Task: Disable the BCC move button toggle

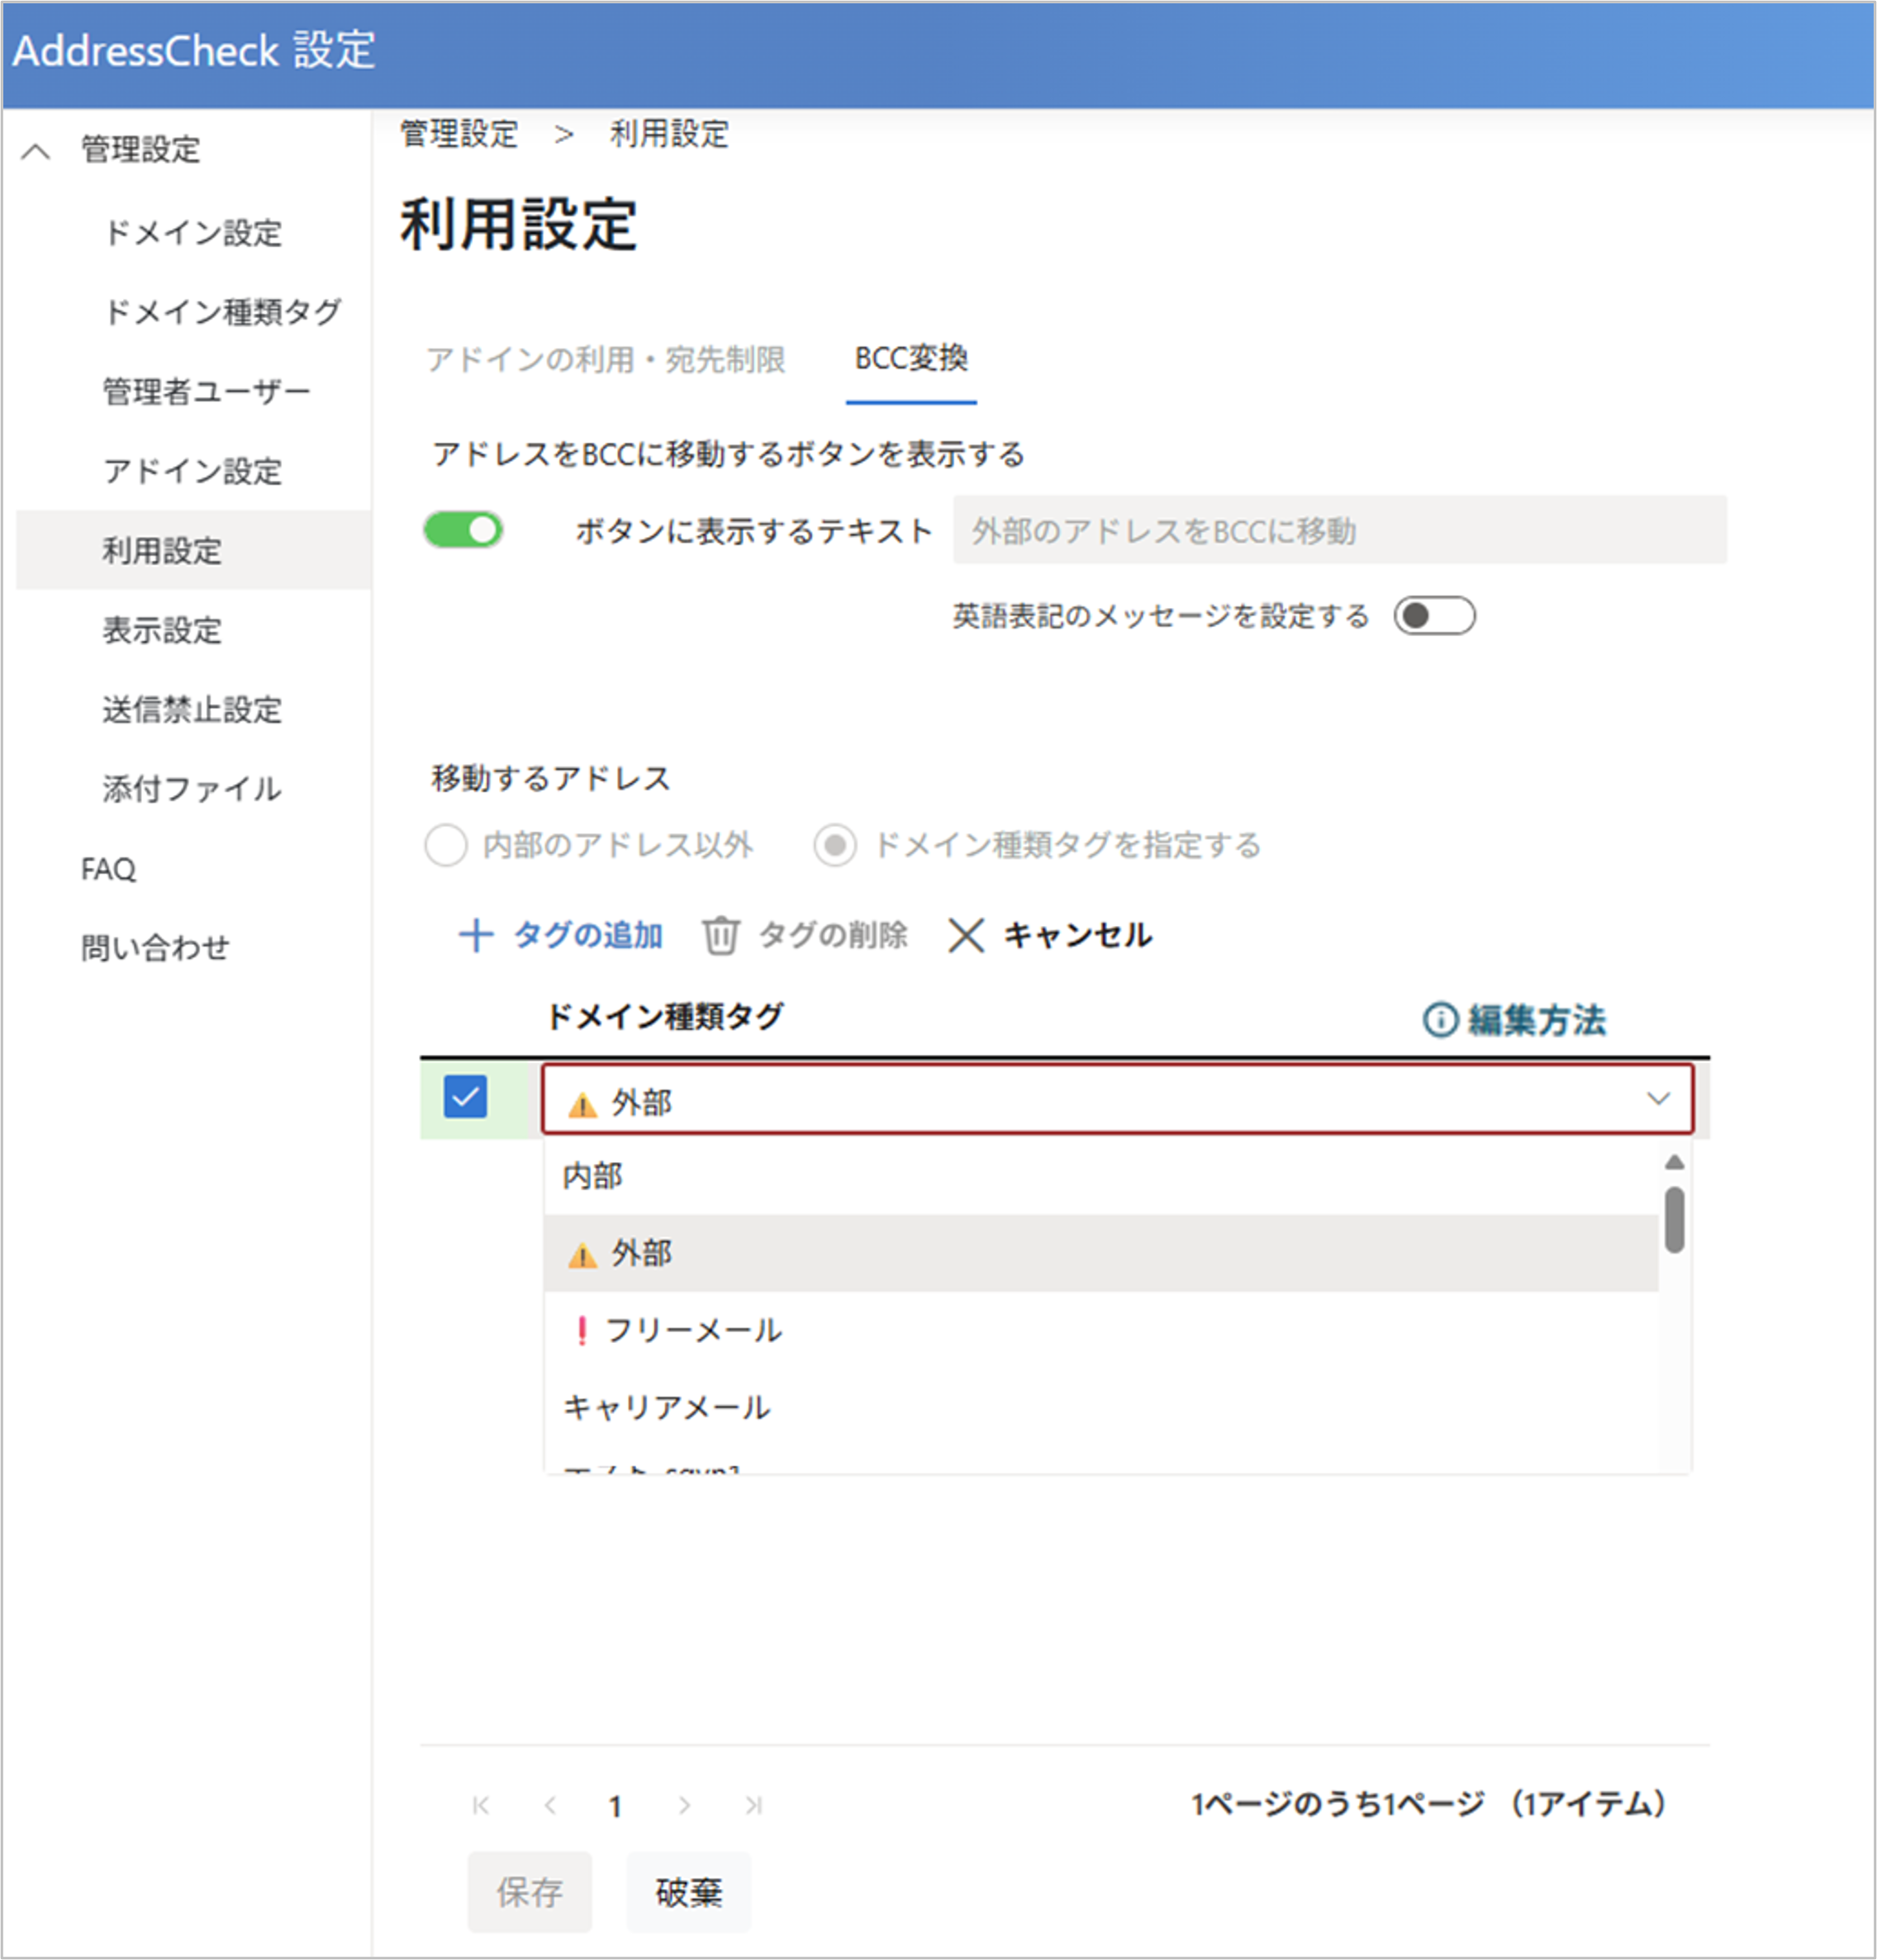Action: click(x=463, y=530)
